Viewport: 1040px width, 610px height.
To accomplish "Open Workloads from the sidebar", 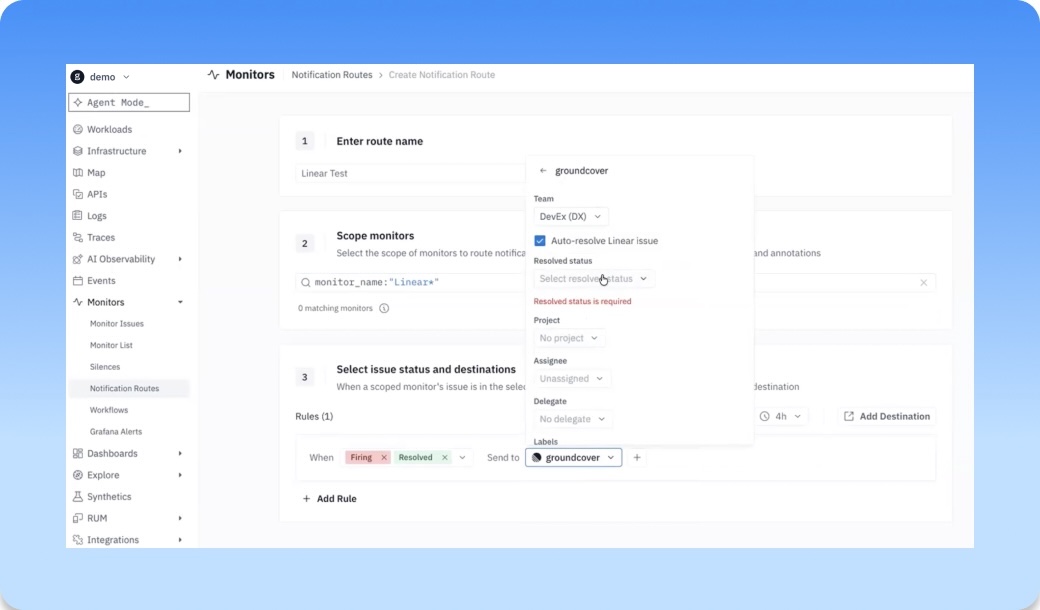I will pyautogui.click(x=109, y=129).
